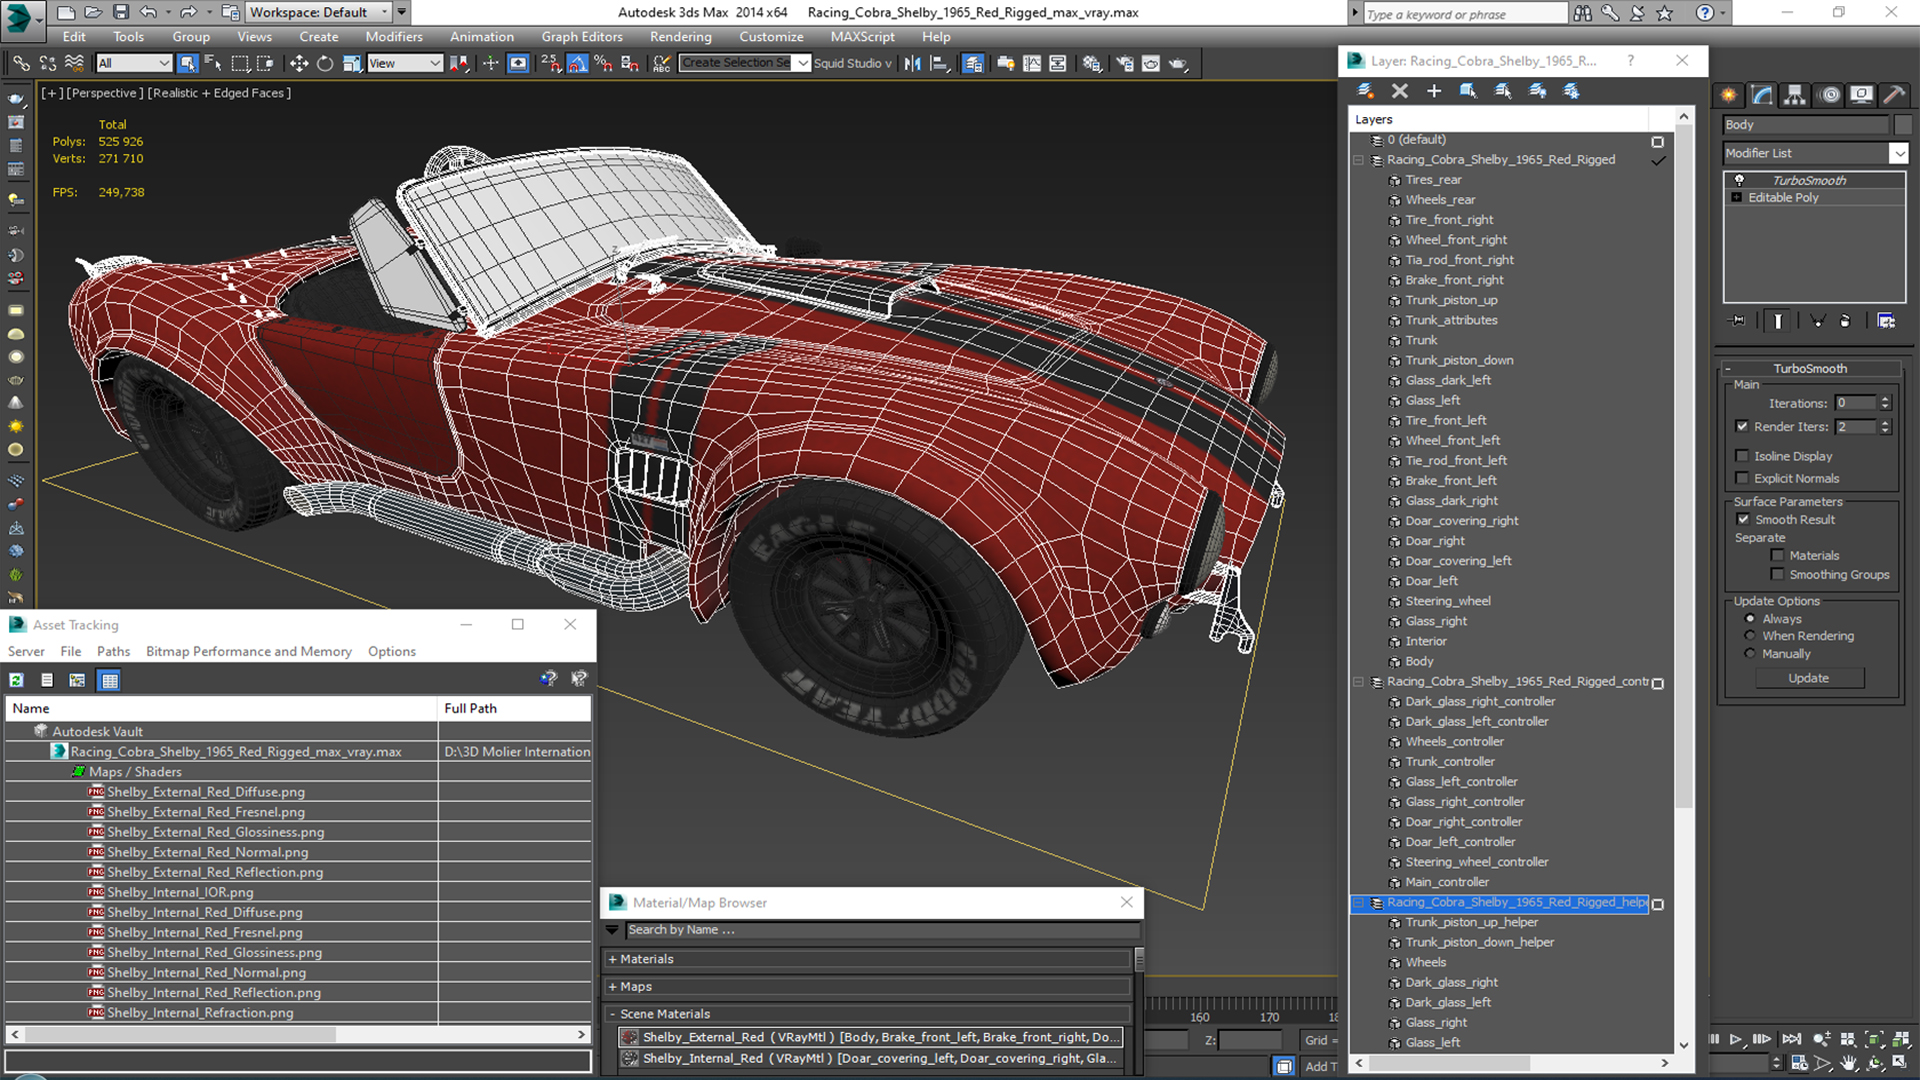1920x1080 pixels.
Task: Click the Mirror tool icon
Action: click(913, 63)
